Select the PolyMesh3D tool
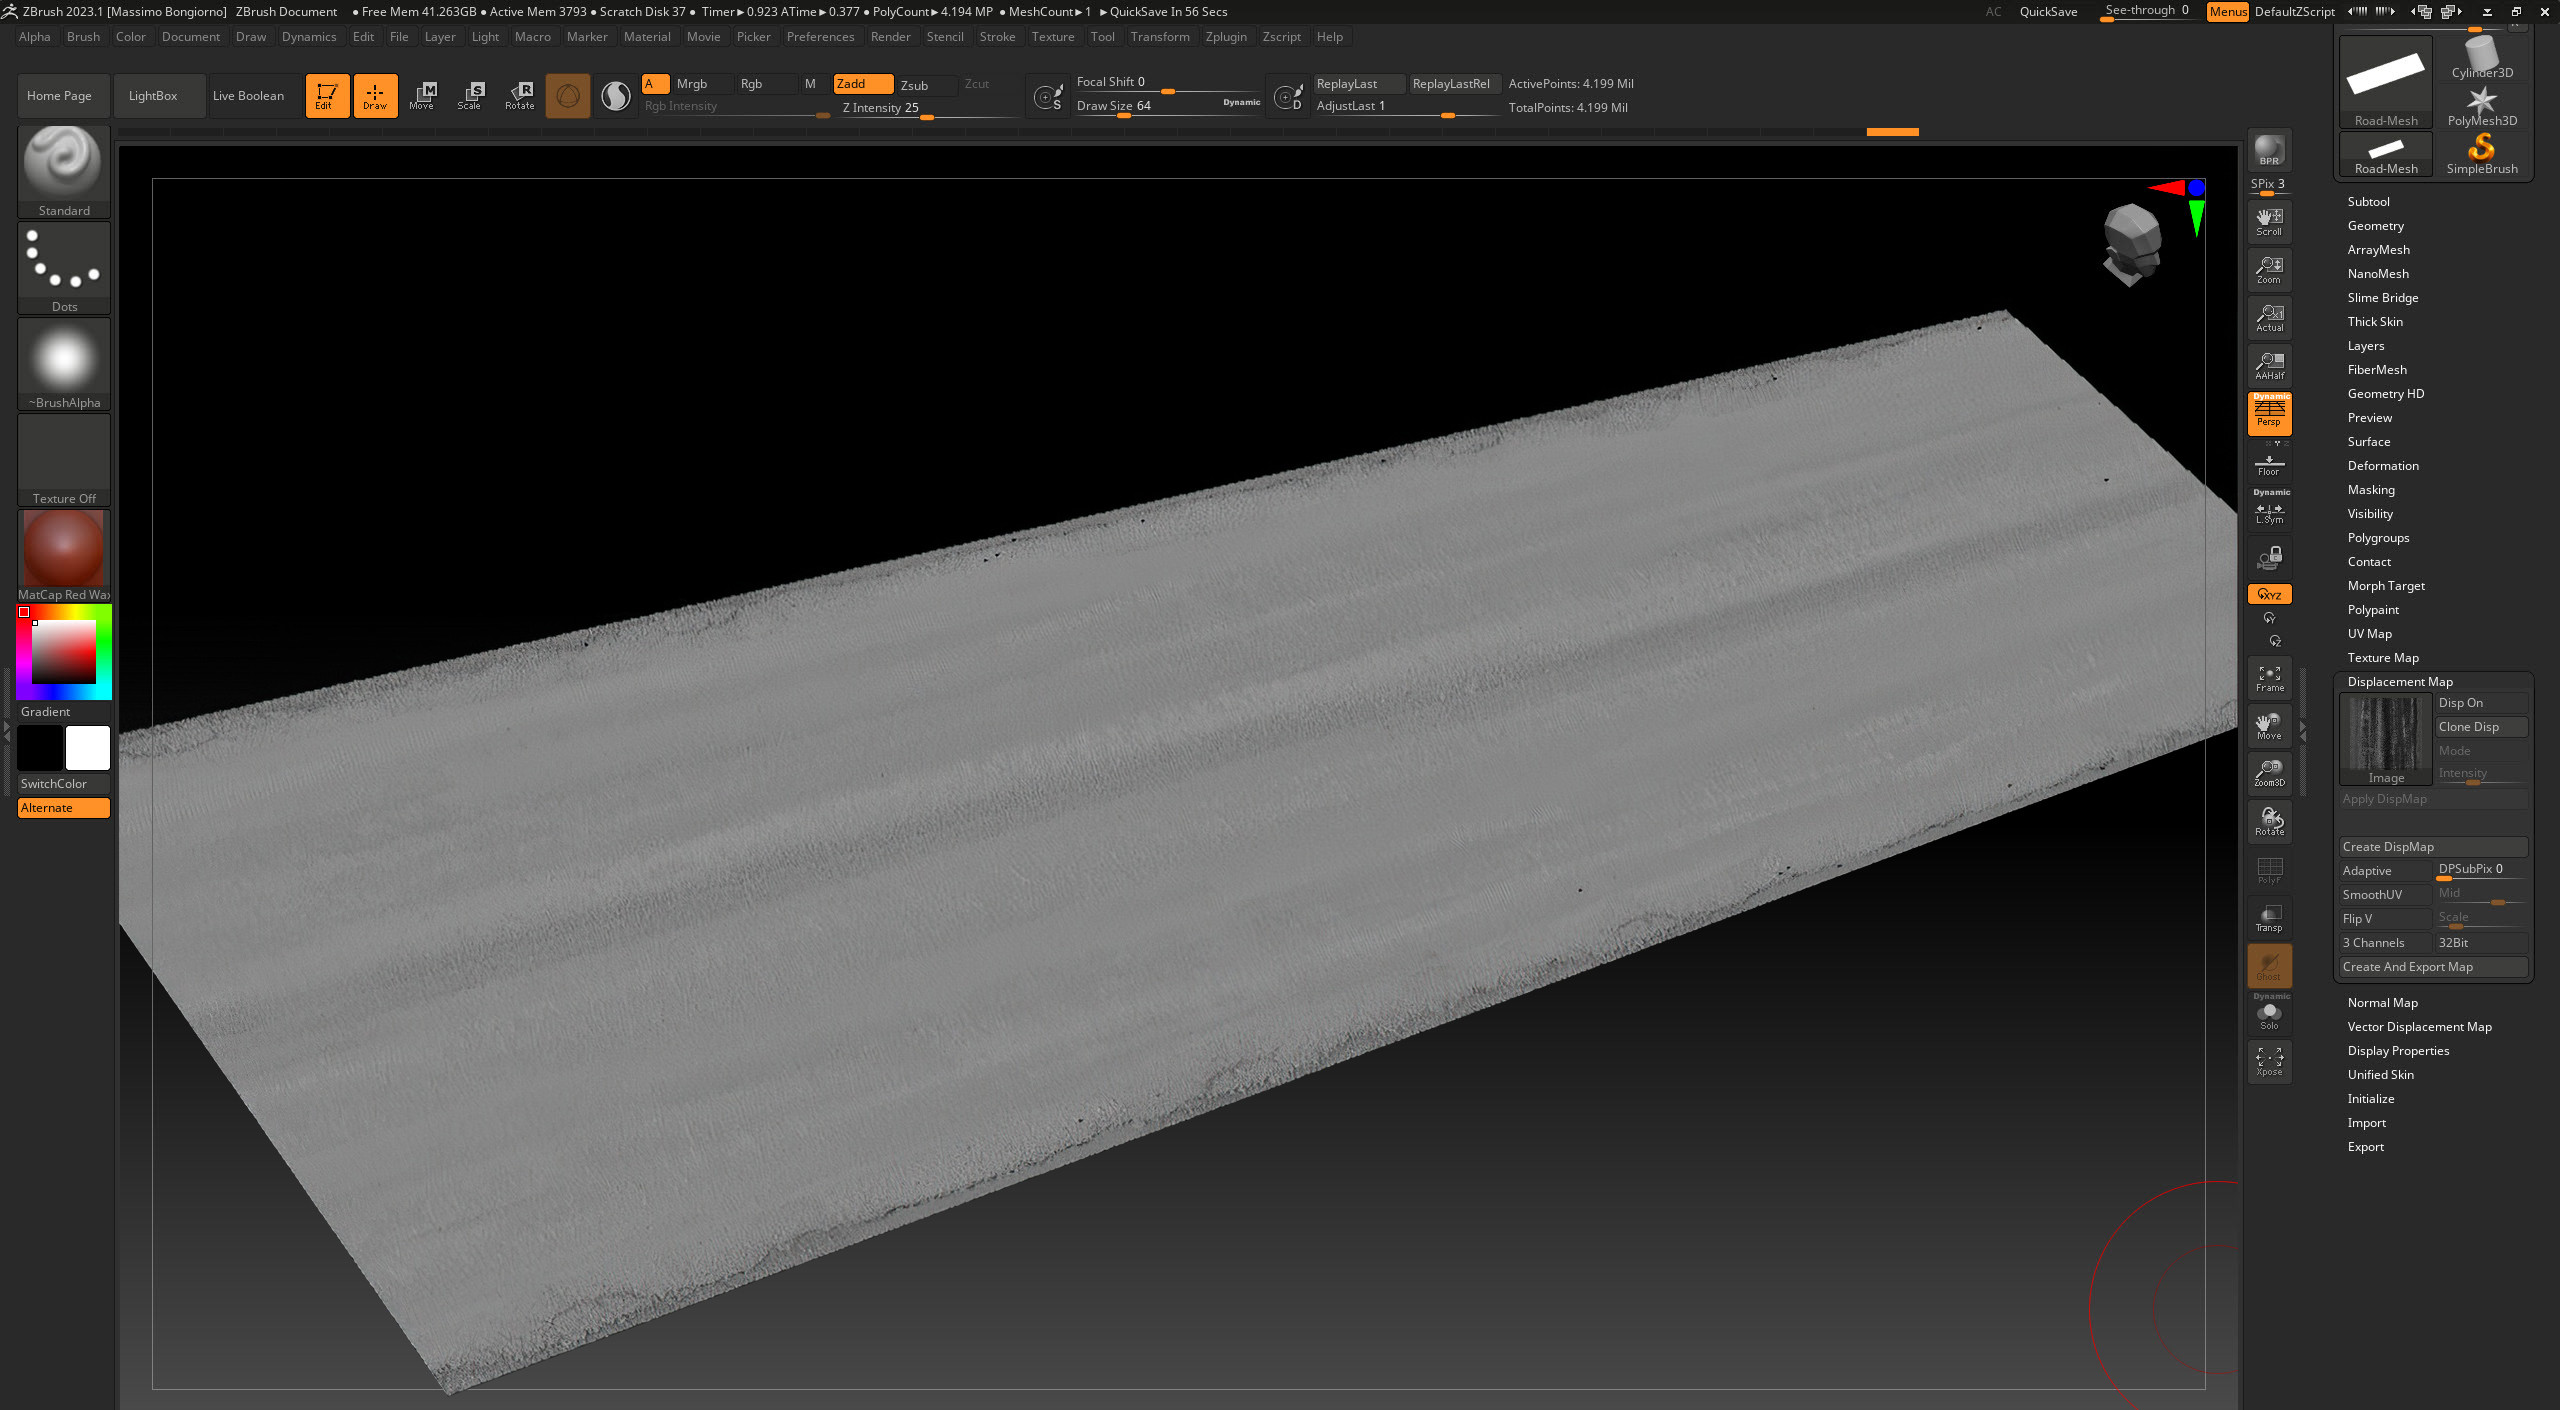This screenshot has height=1410, width=2560. point(2482,107)
